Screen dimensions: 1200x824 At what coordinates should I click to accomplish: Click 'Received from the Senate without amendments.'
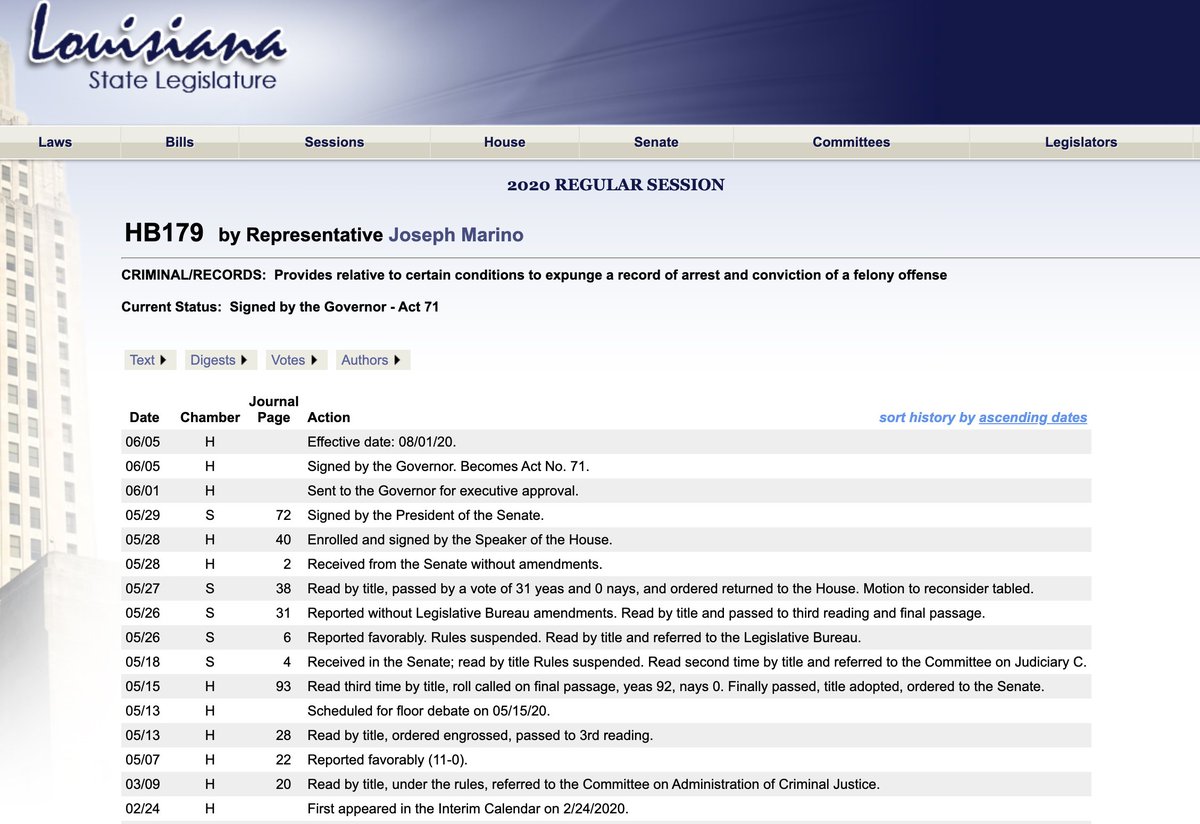[x=454, y=564]
